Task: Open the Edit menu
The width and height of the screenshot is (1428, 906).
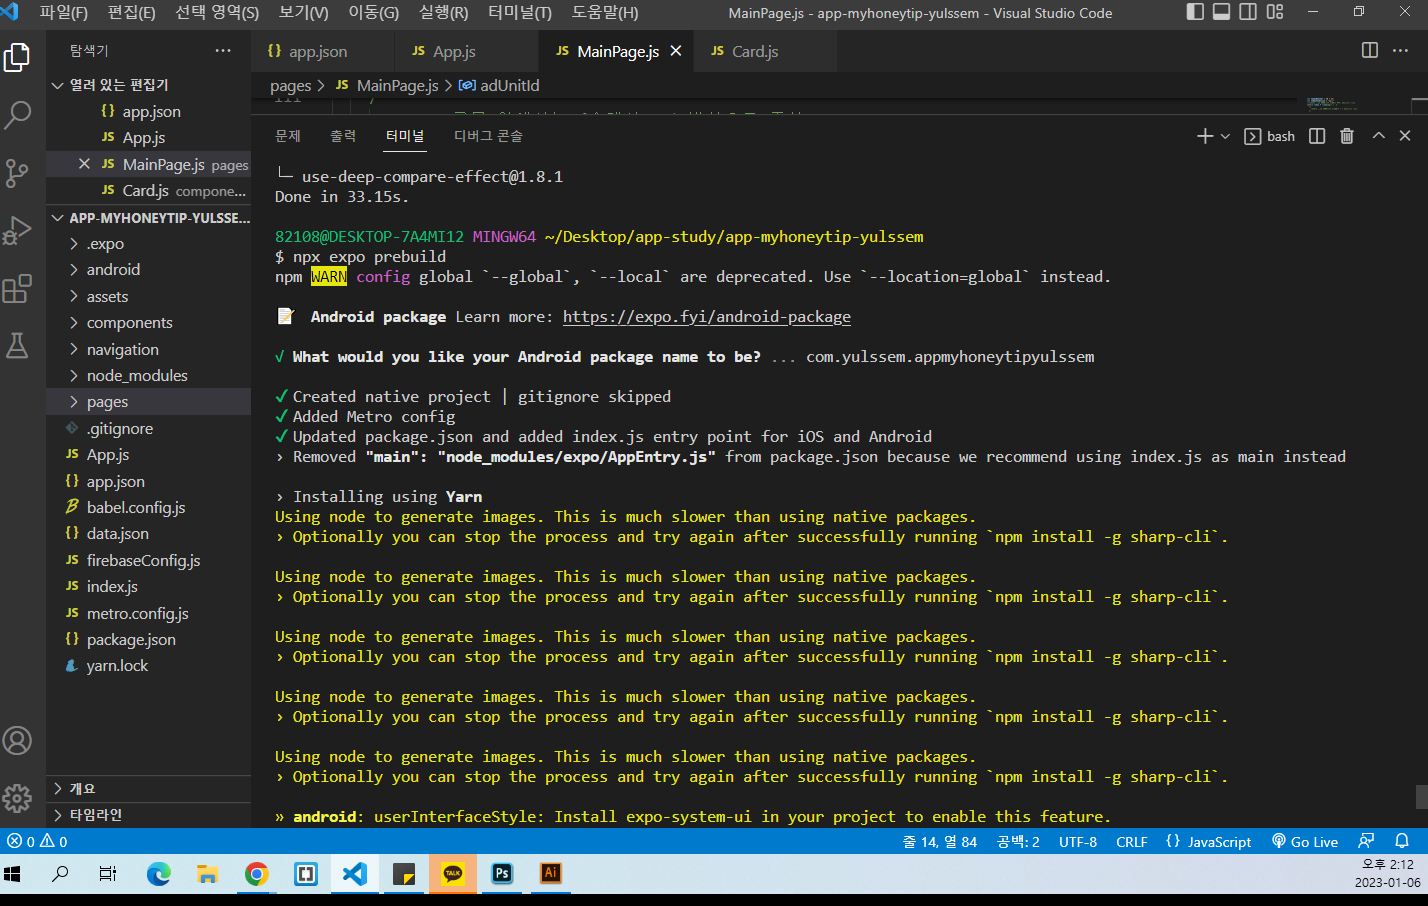Action: pos(131,13)
